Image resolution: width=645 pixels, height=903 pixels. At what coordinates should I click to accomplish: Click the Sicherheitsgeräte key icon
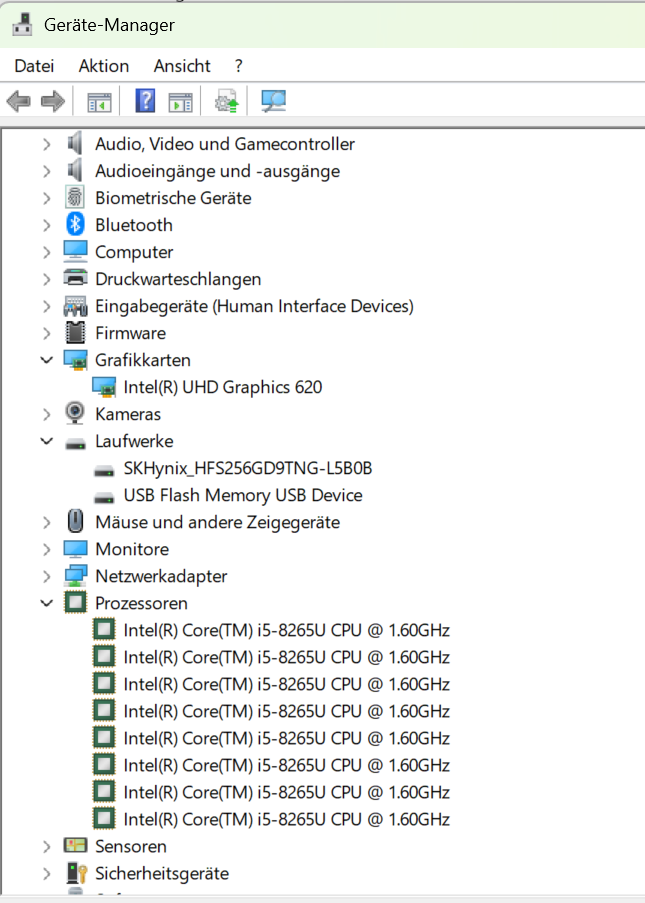tap(76, 873)
